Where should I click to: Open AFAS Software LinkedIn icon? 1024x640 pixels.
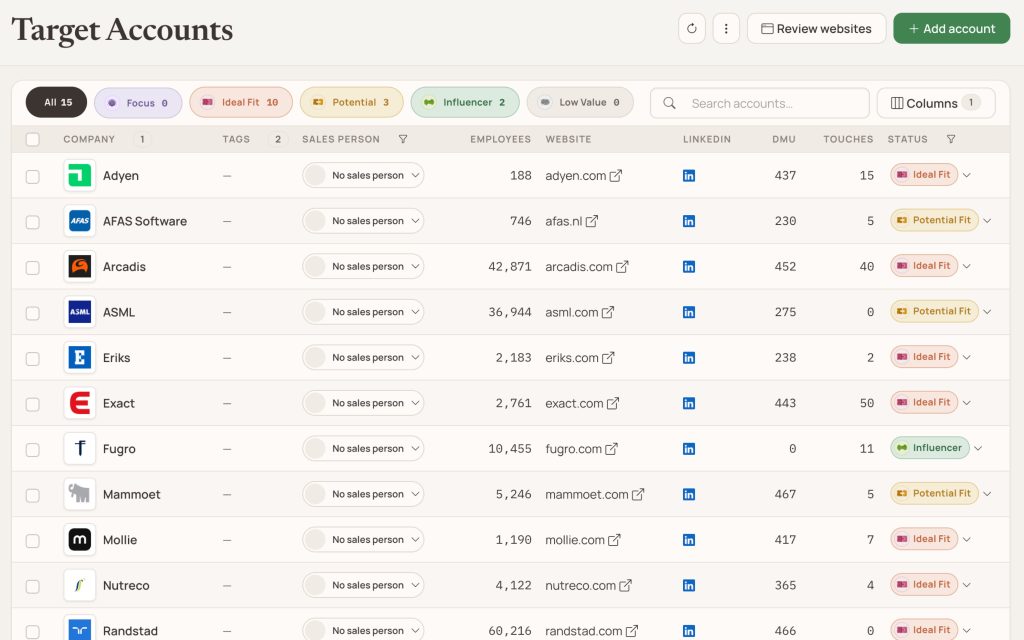click(688, 221)
